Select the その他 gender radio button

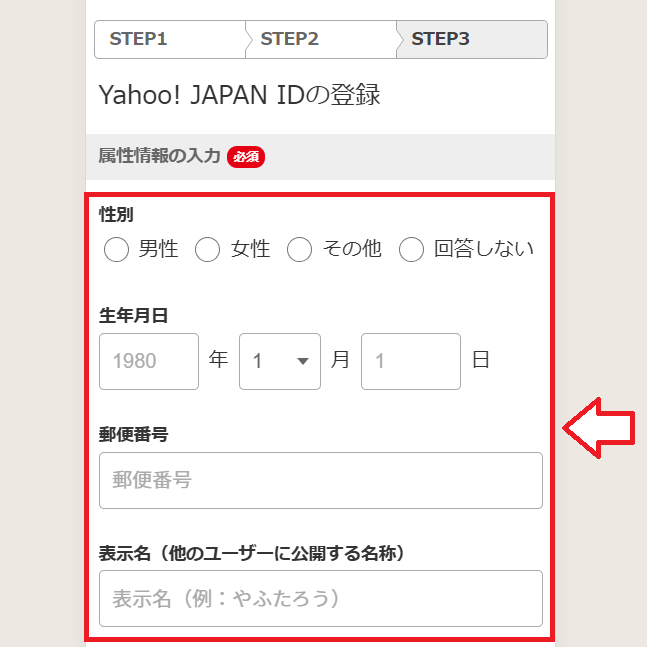[299, 249]
